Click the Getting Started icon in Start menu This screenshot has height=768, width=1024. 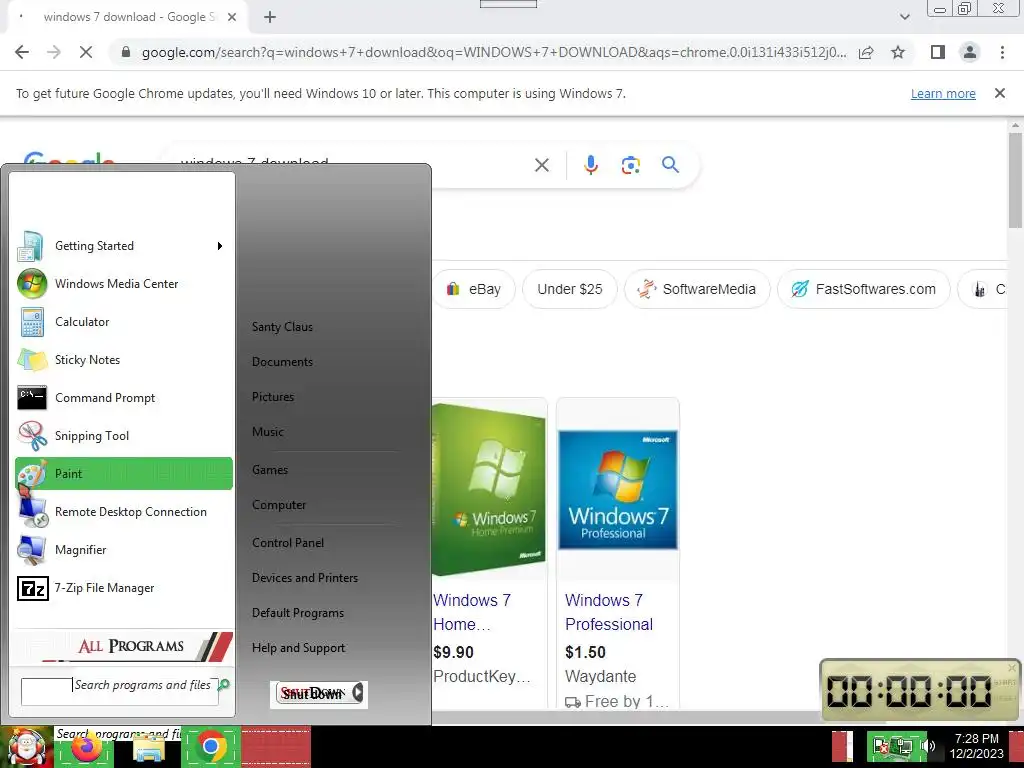pos(31,246)
